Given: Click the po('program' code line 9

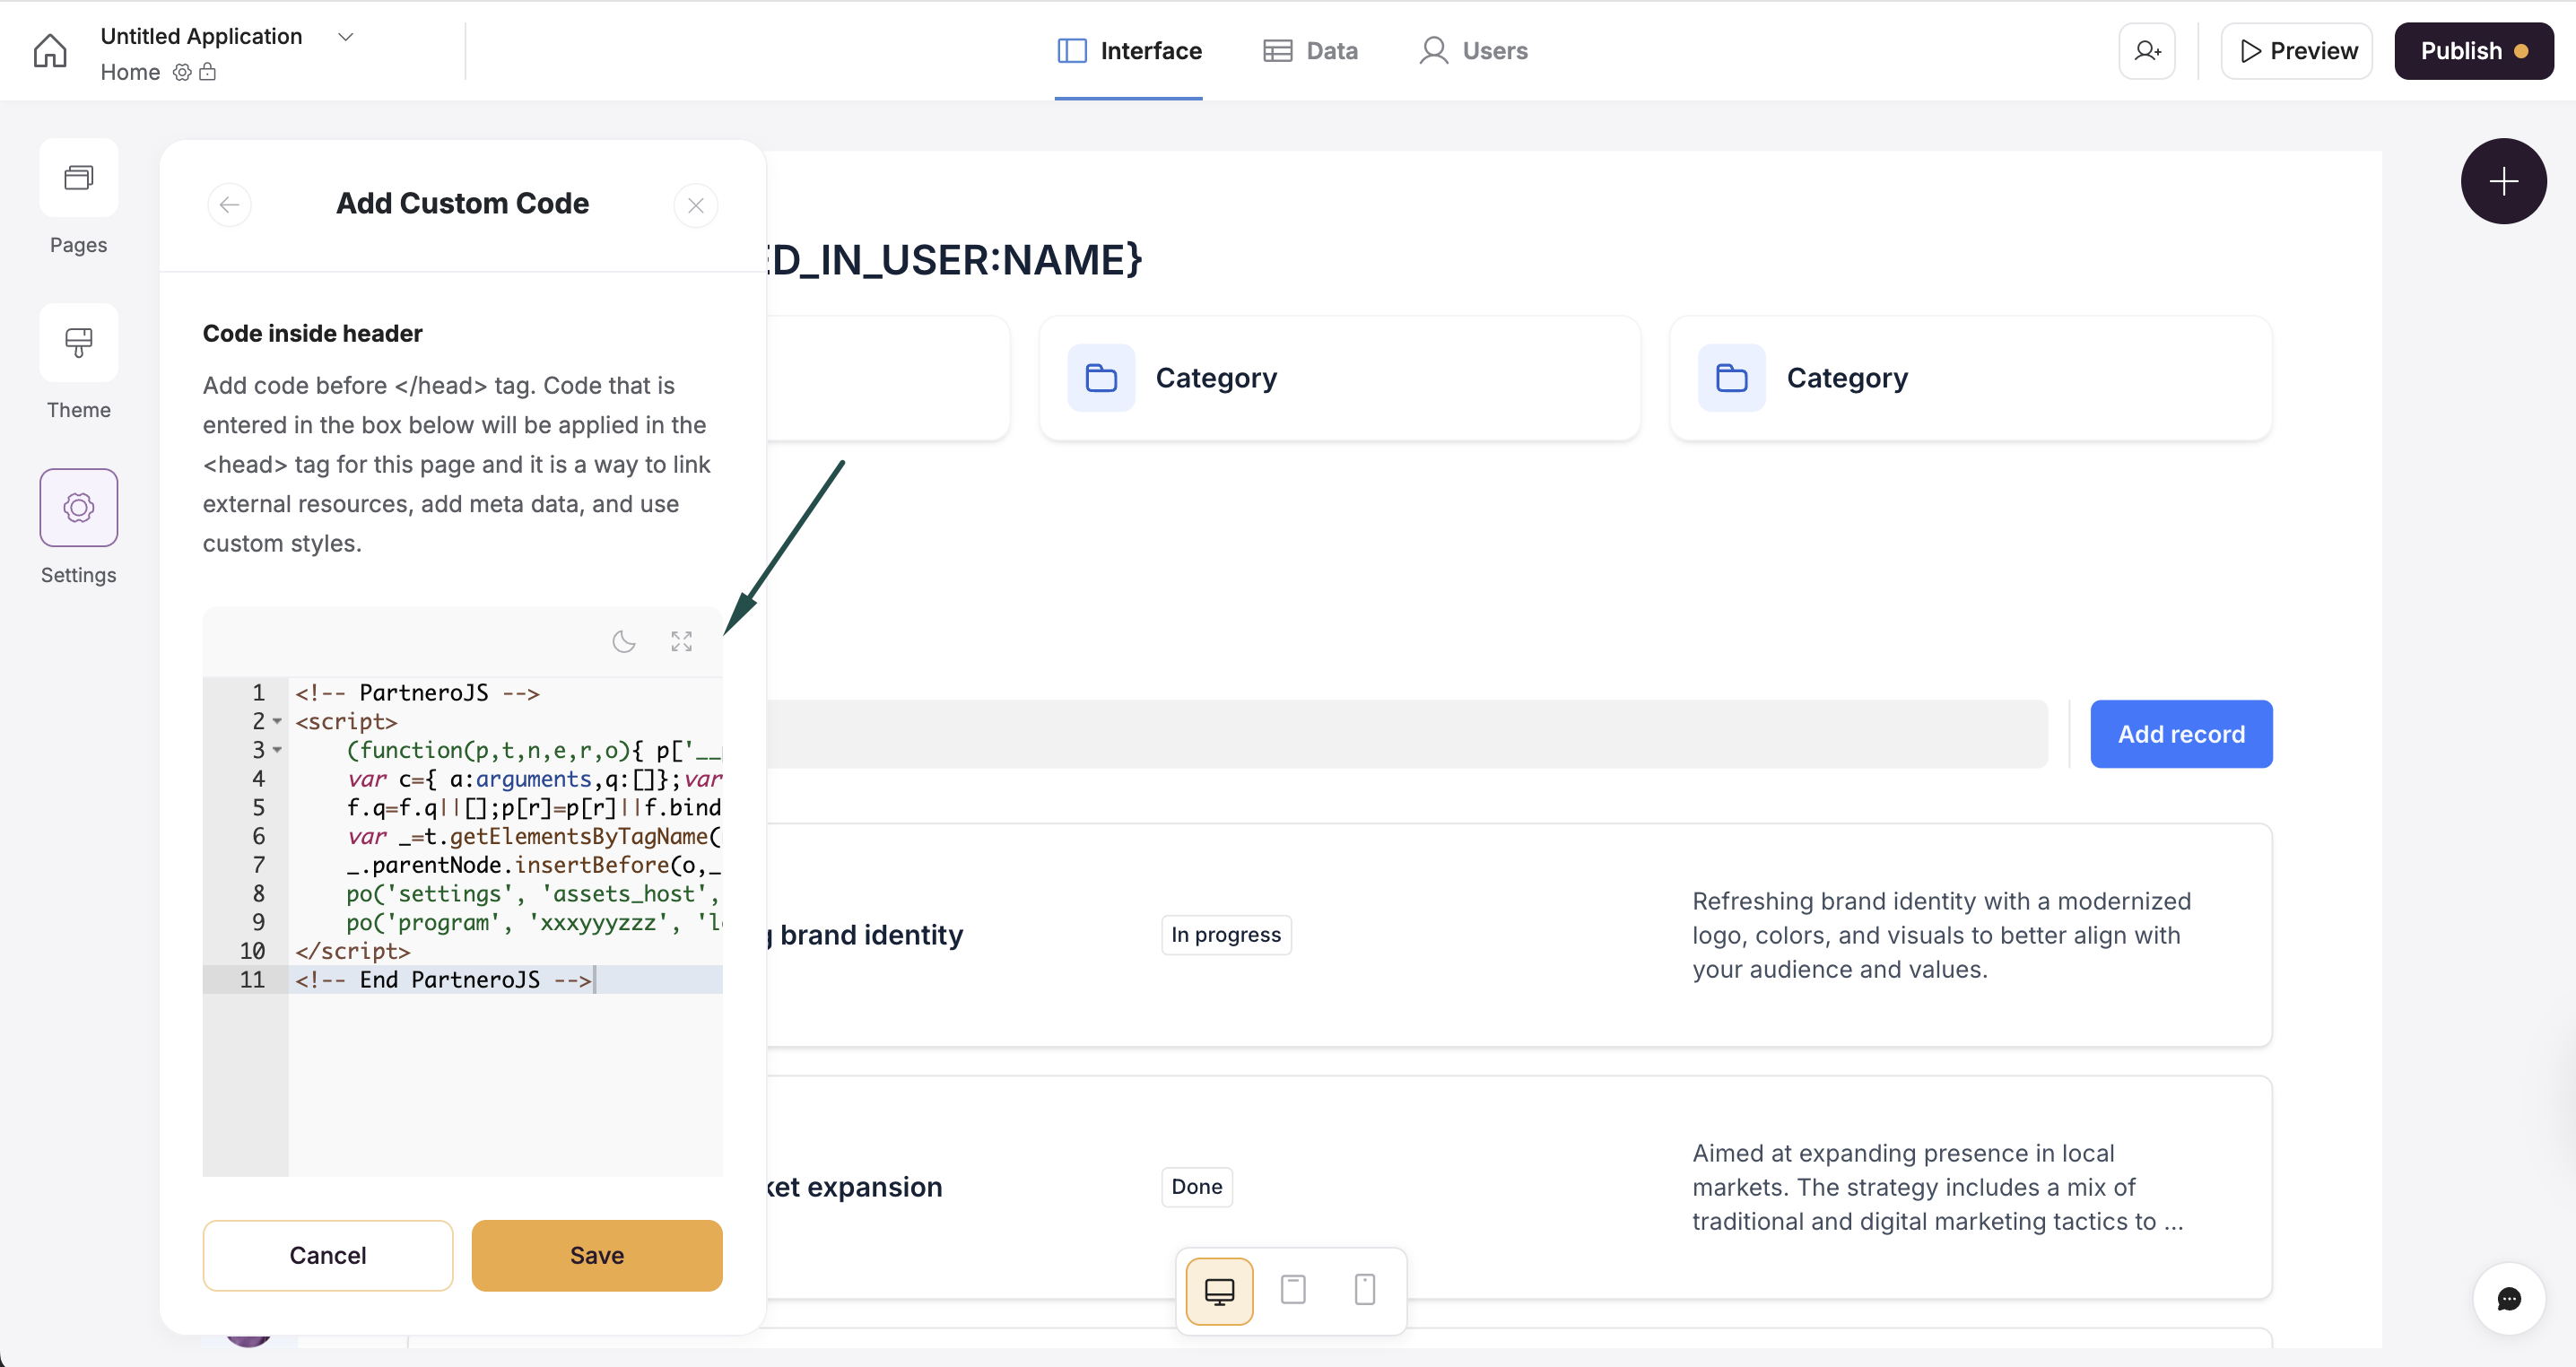Looking at the screenshot, I should tap(533, 923).
